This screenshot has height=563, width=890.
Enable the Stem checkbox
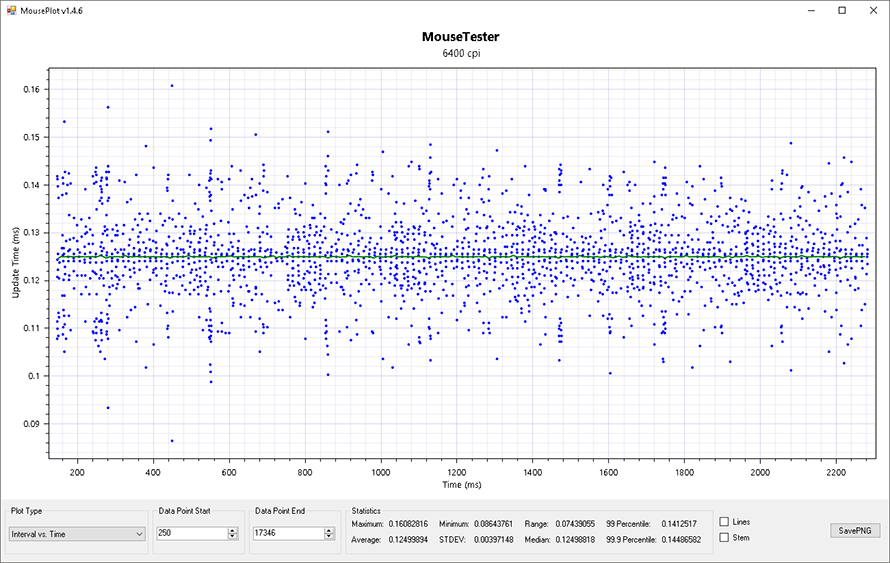pos(724,537)
